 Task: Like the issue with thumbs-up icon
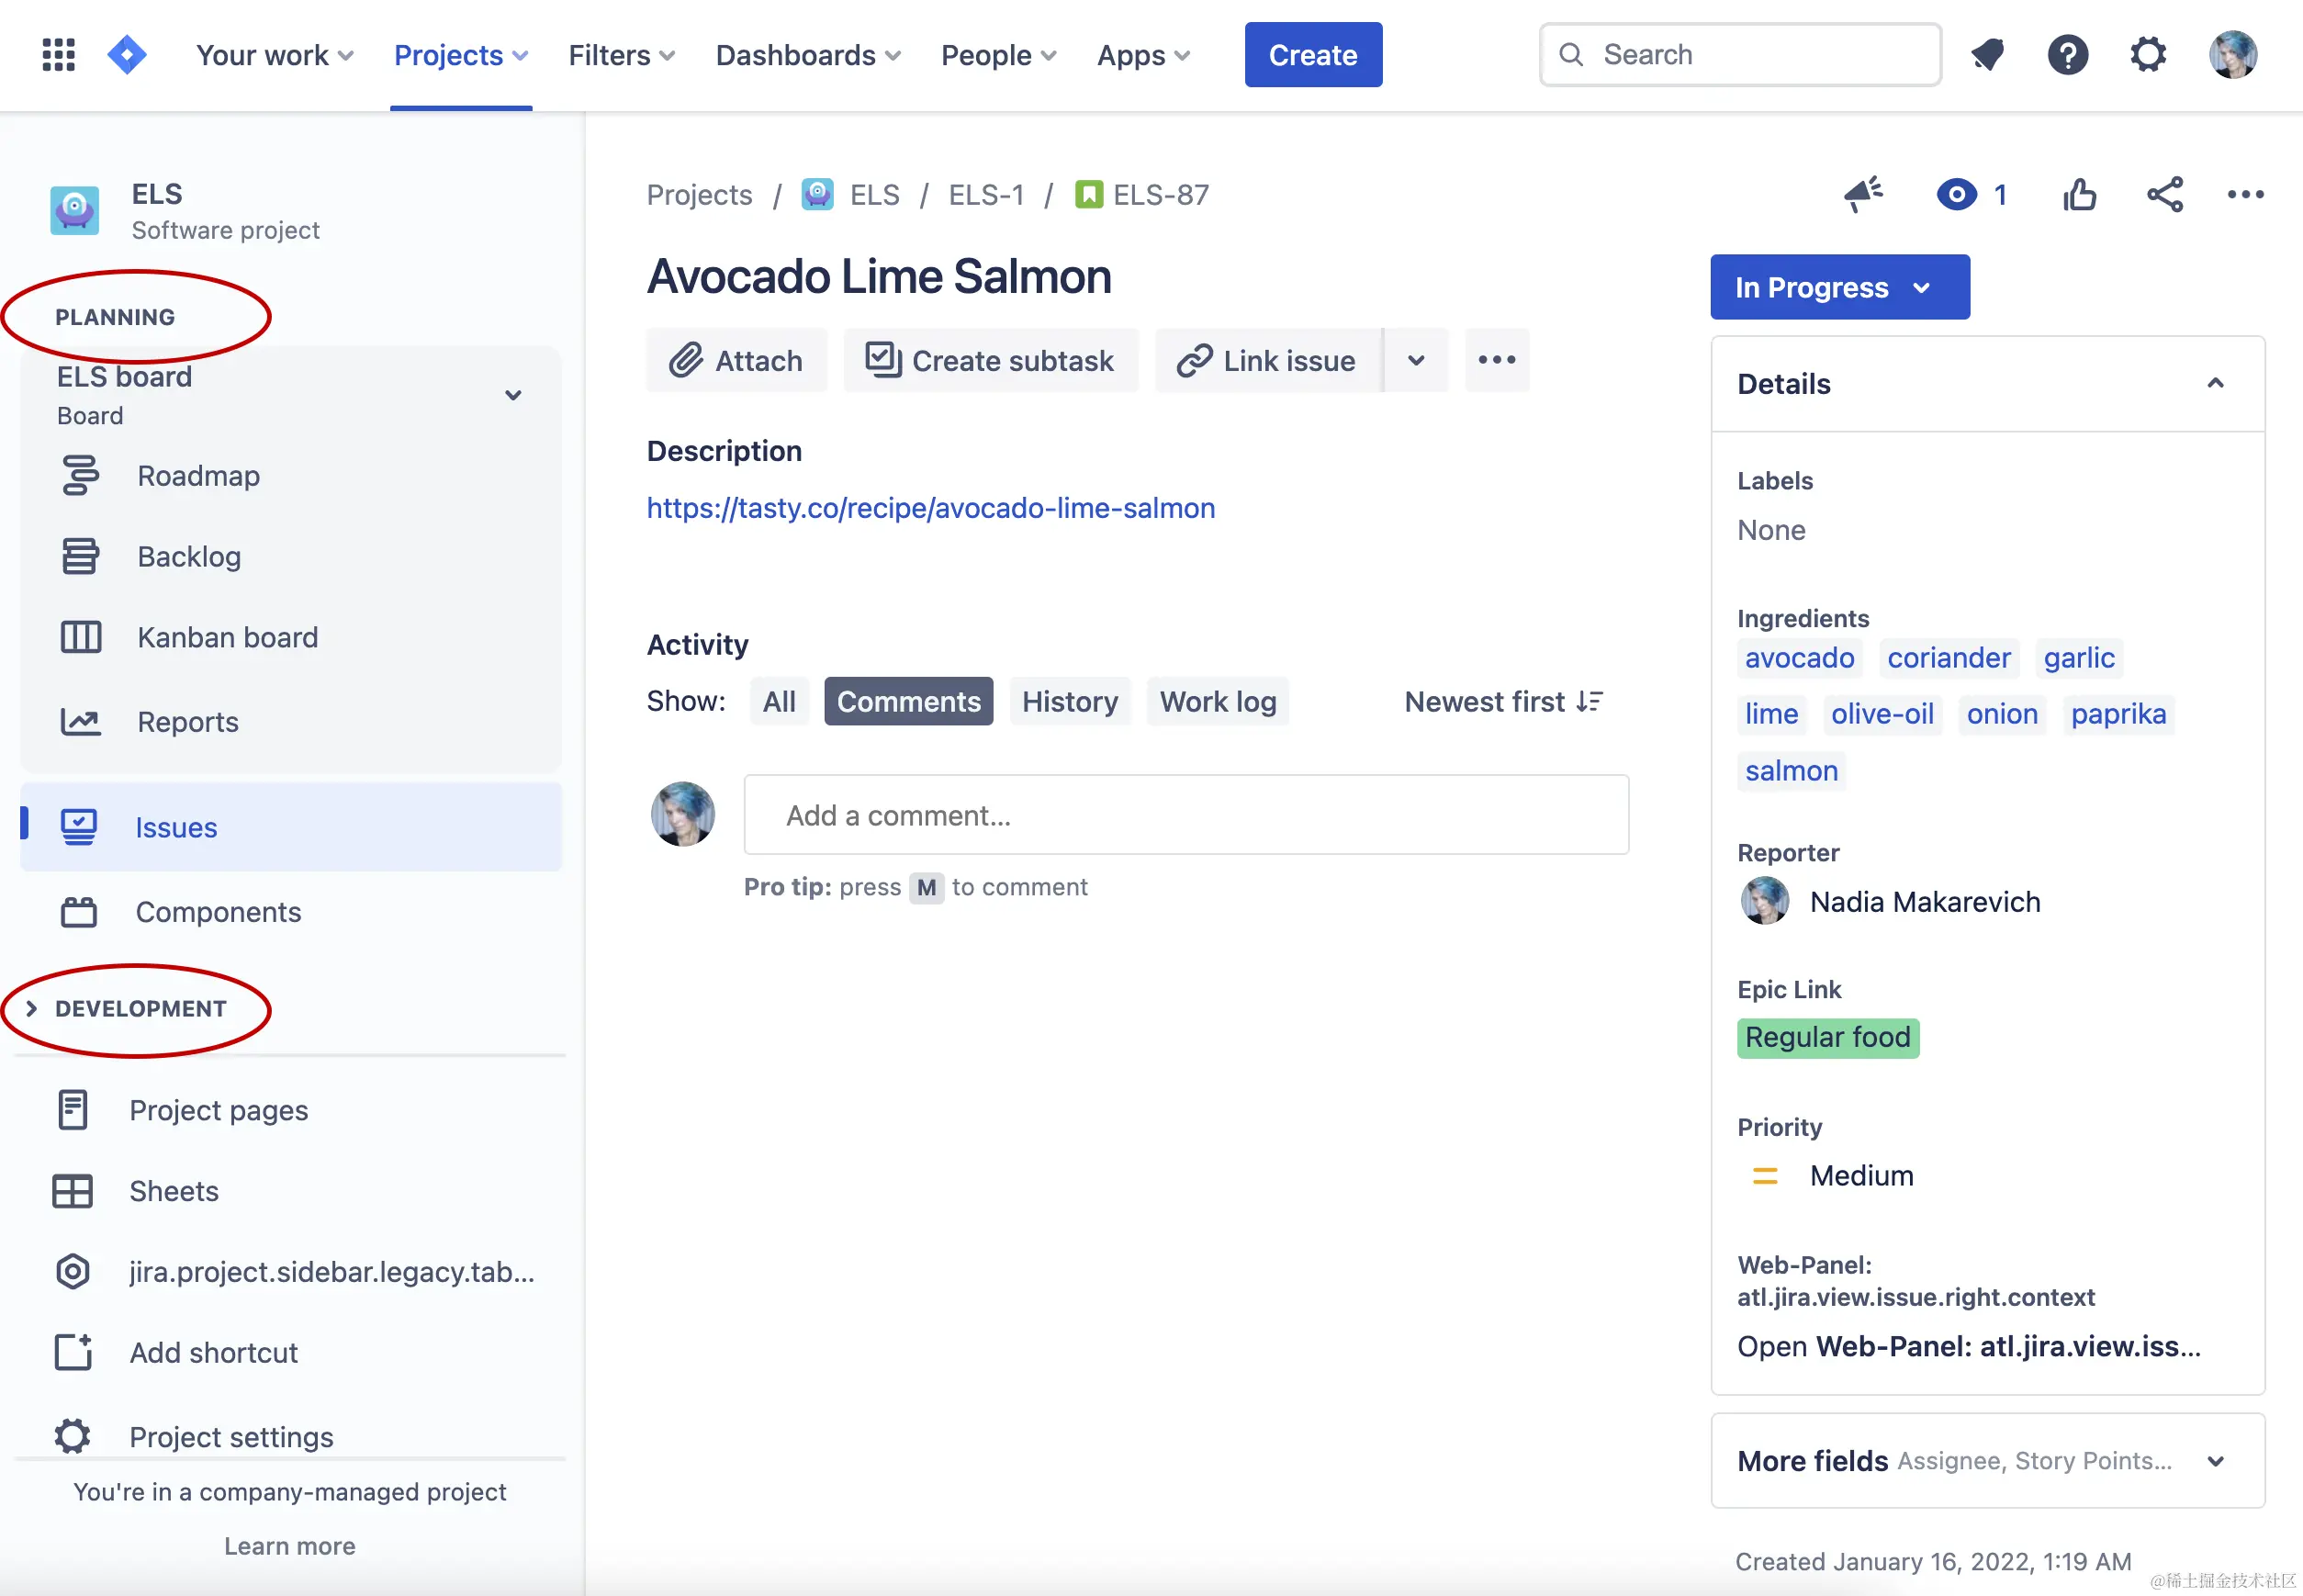pos(2079,194)
